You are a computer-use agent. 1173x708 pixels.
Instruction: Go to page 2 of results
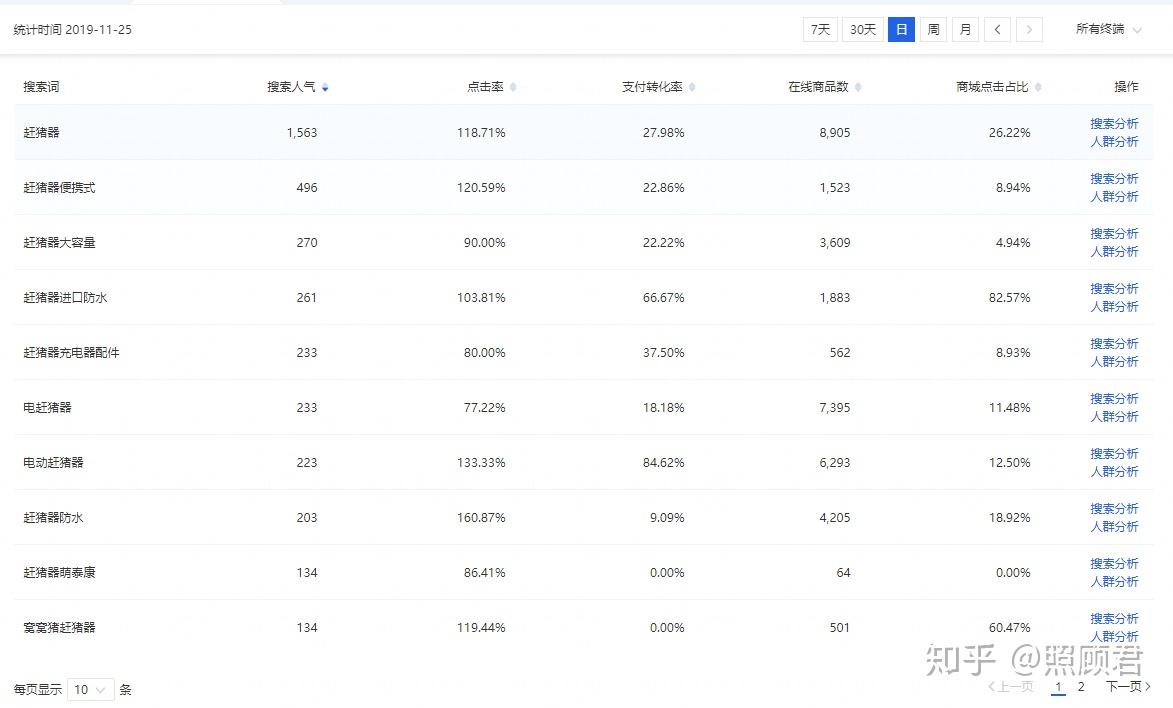pyautogui.click(x=1081, y=686)
